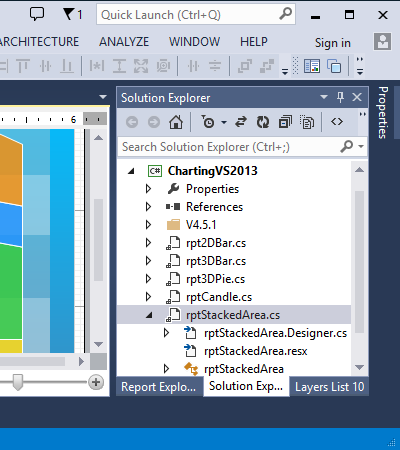
Task: Expand the References node
Action: (148, 207)
